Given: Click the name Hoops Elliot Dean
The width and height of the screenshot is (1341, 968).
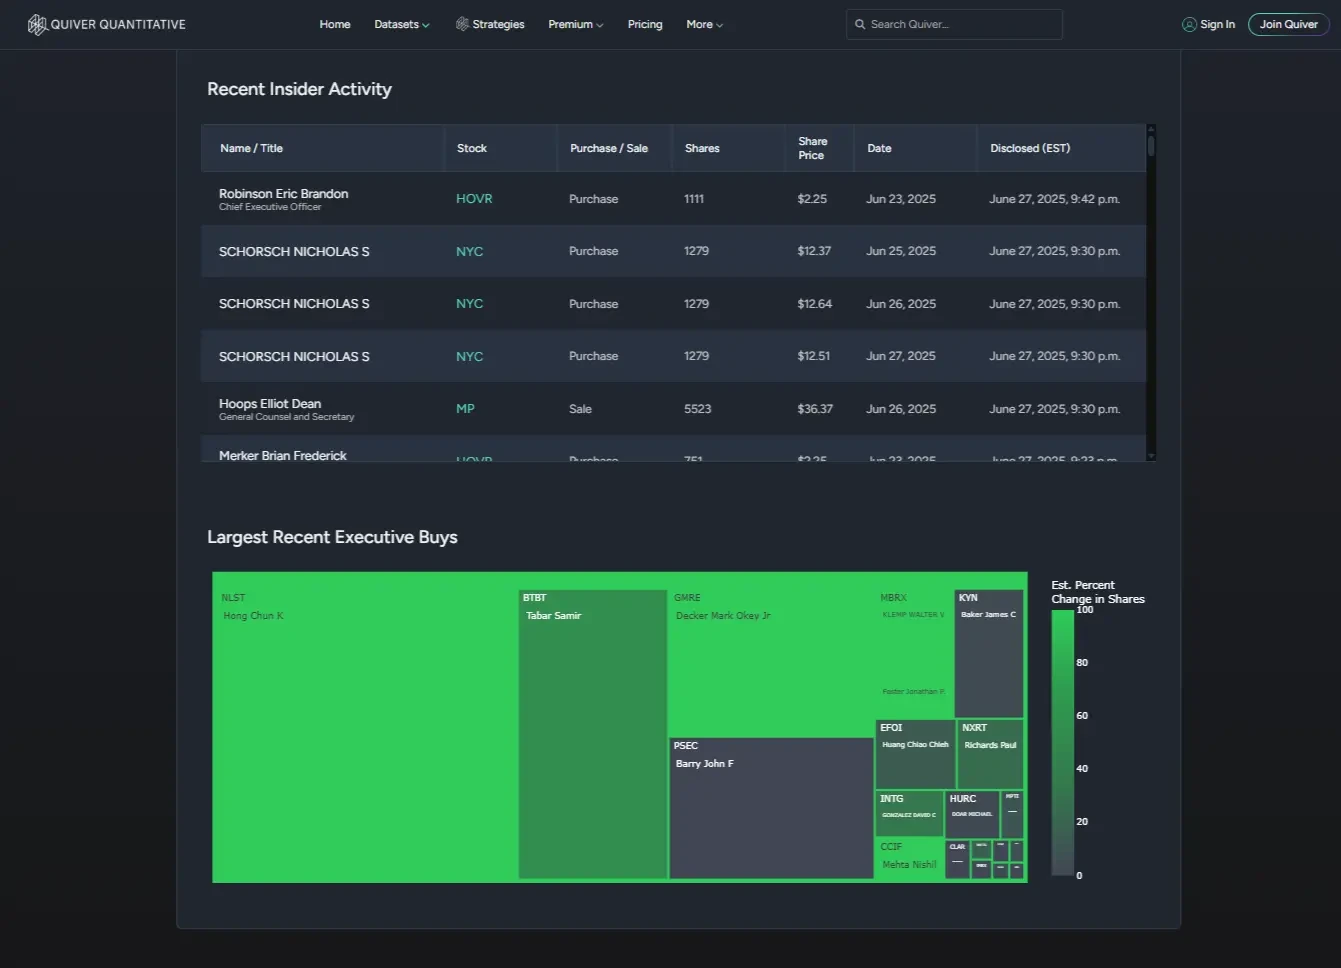Looking at the screenshot, I should click(270, 404).
